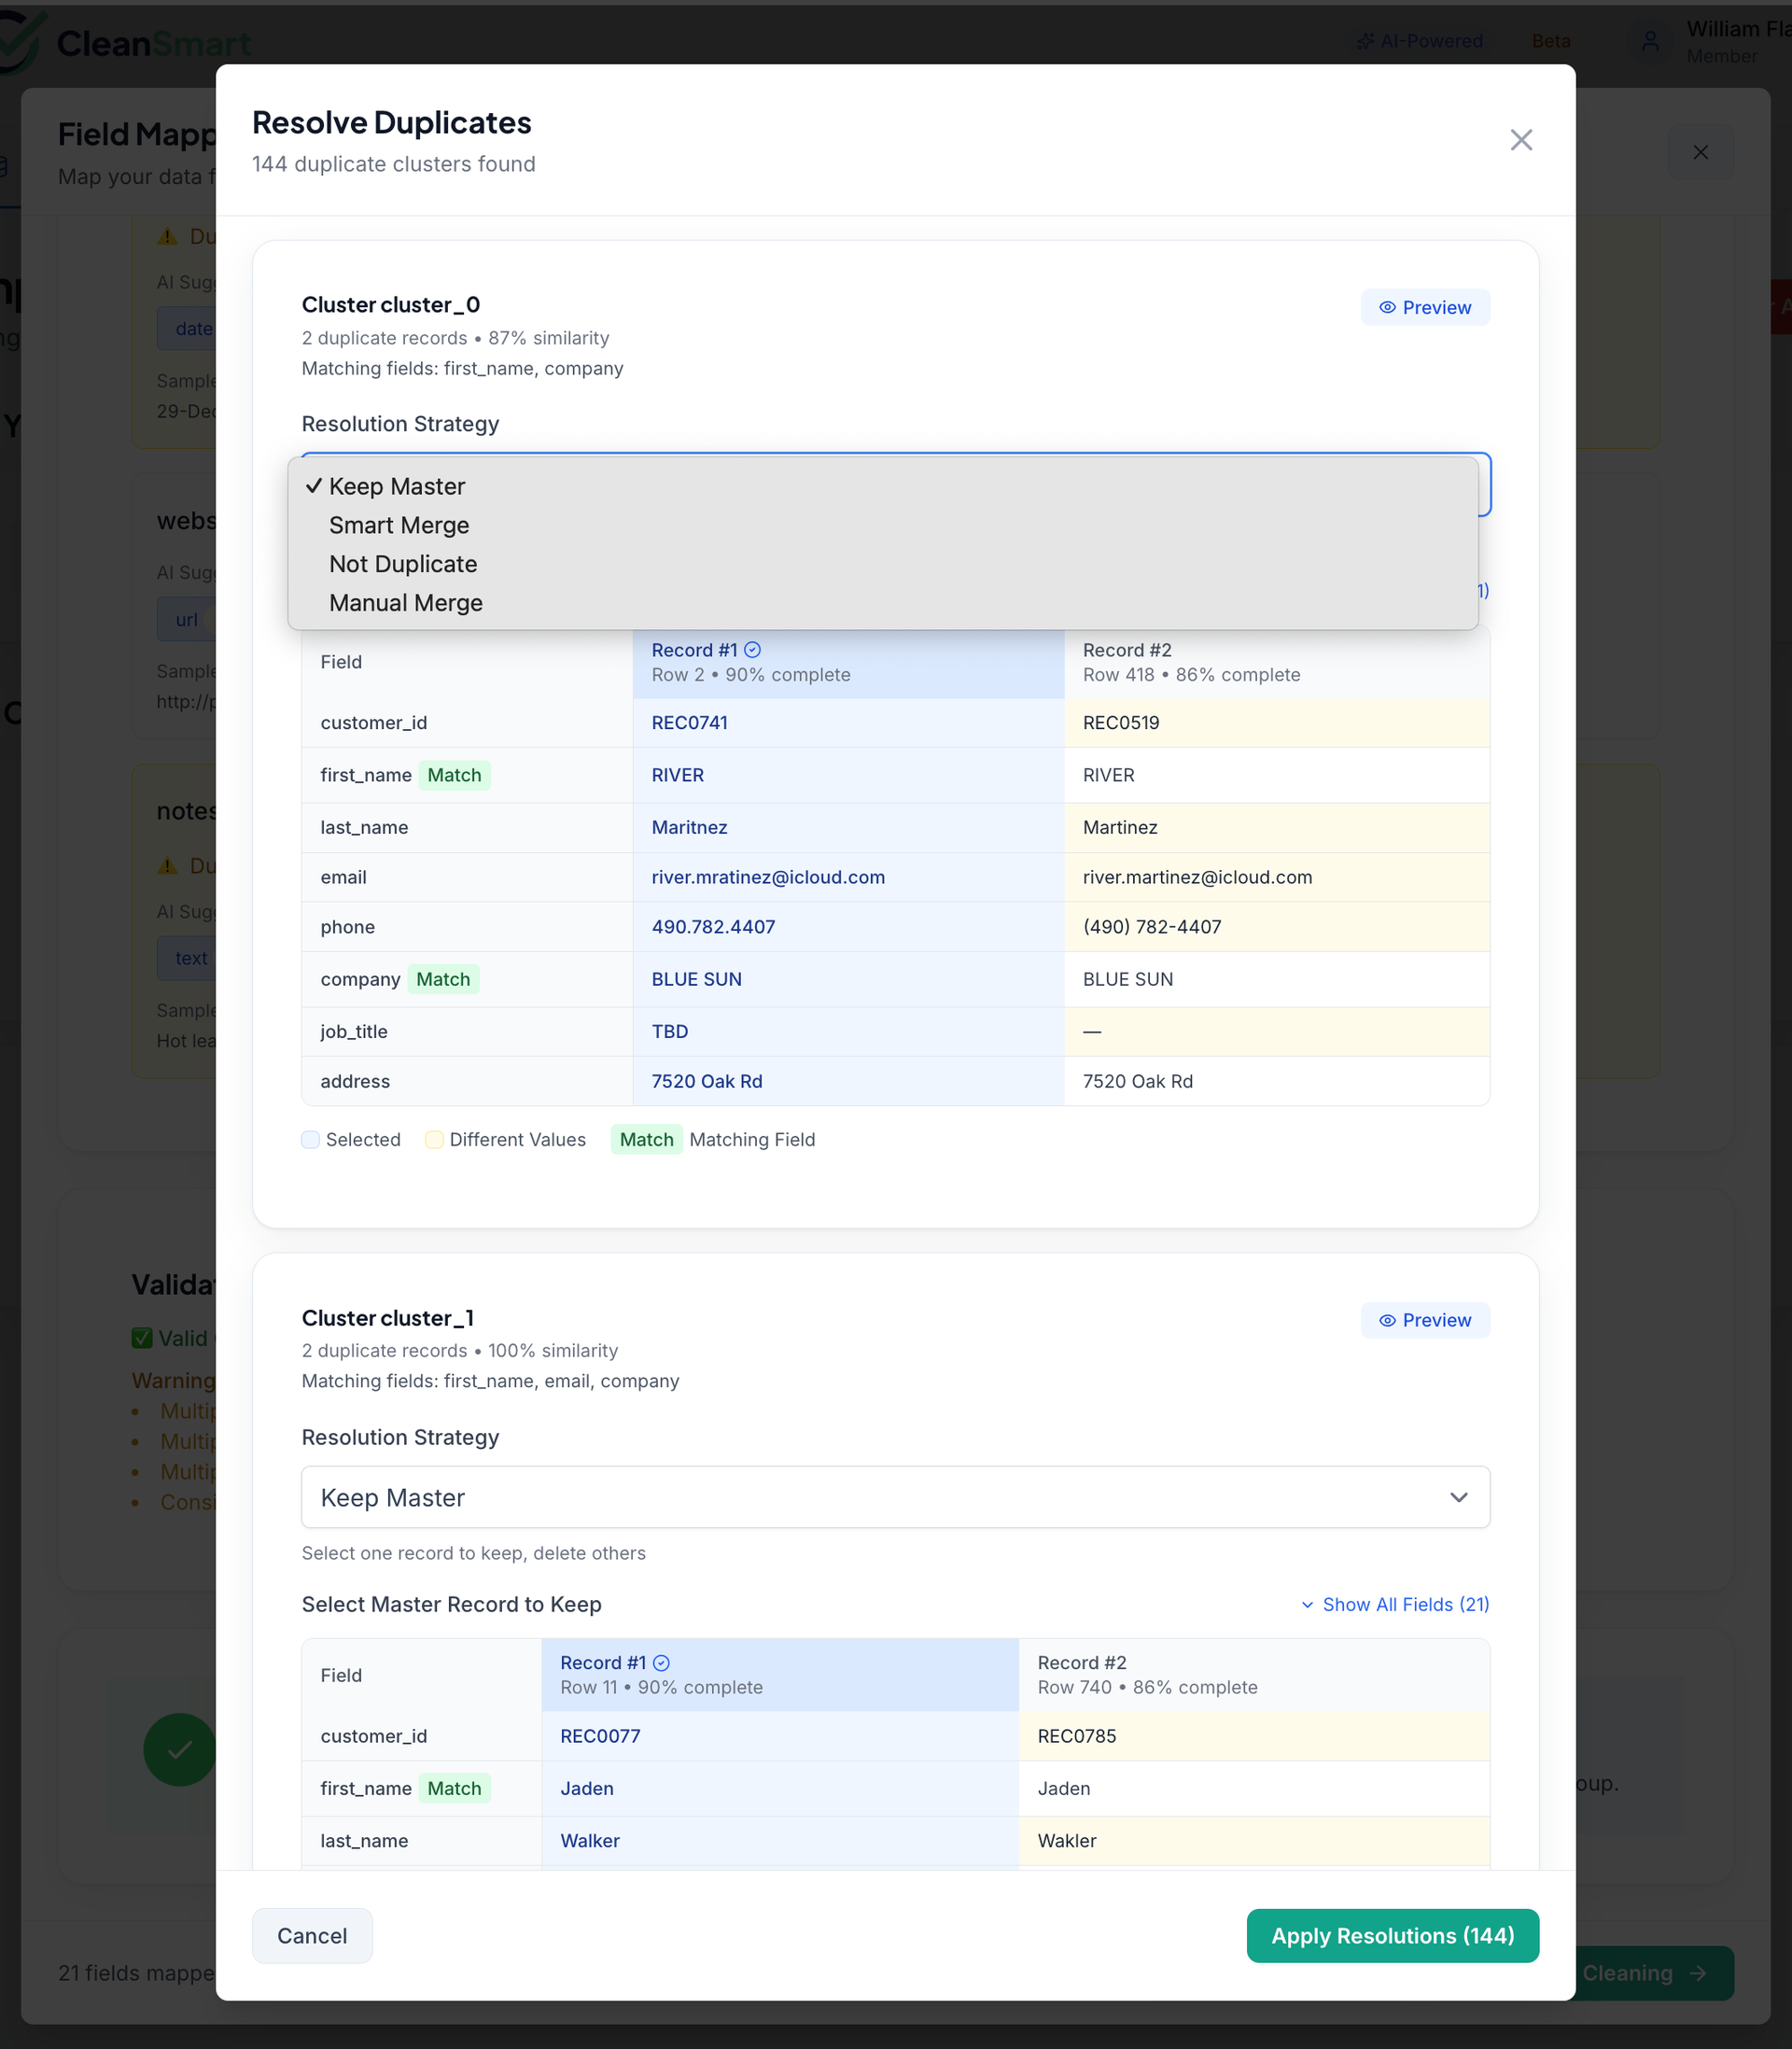Click the green success checkmark in the background panel
Screen dimensions: 1792x2049
coord(179,1750)
